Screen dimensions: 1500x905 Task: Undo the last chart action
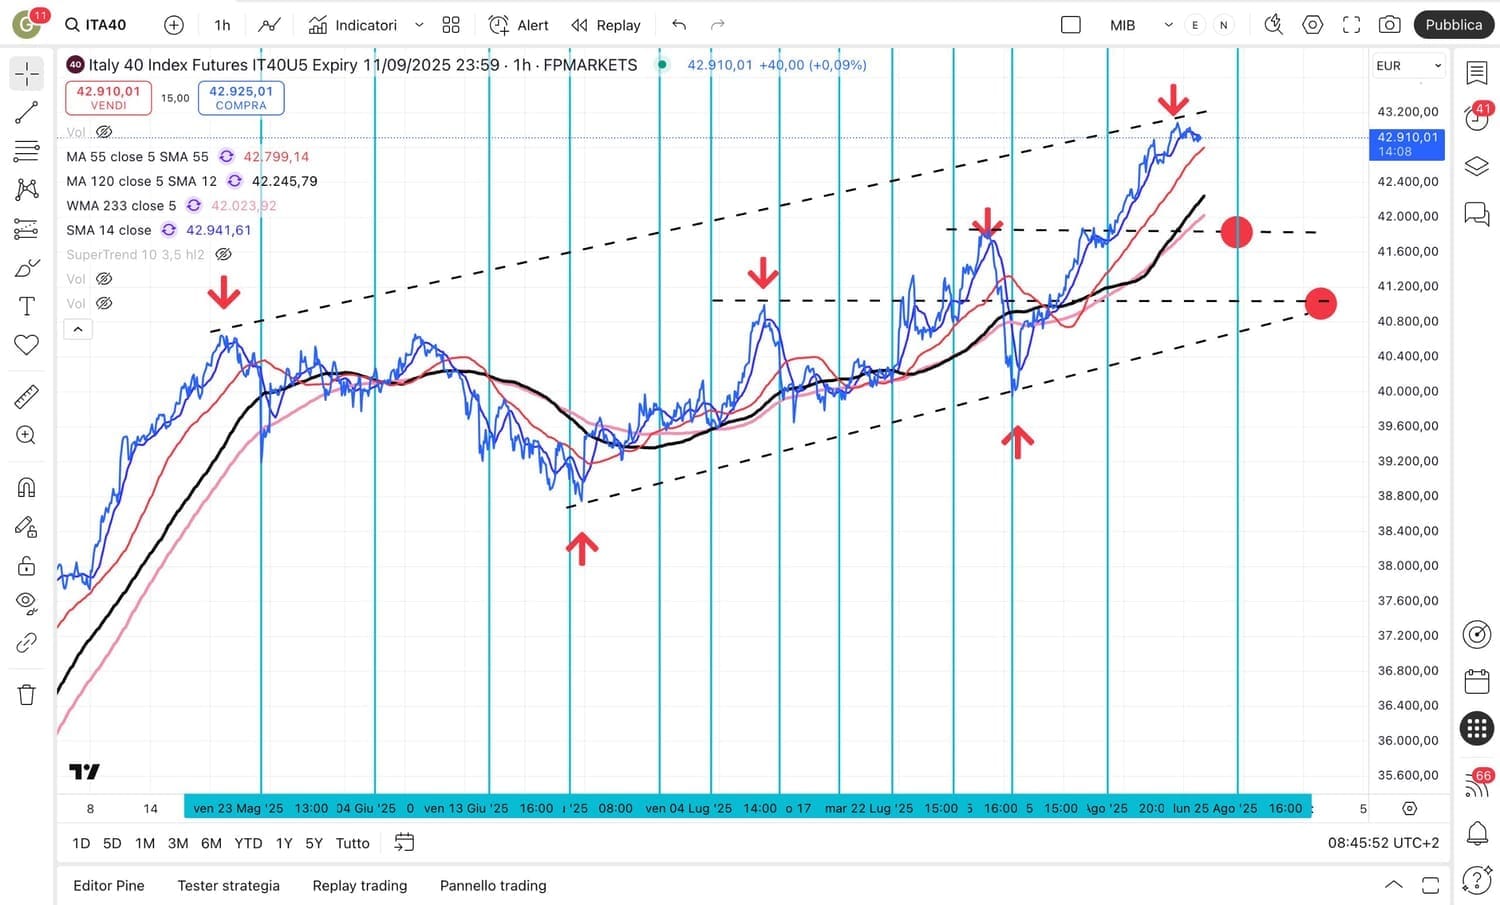pyautogui.click(x=679, y=25)
